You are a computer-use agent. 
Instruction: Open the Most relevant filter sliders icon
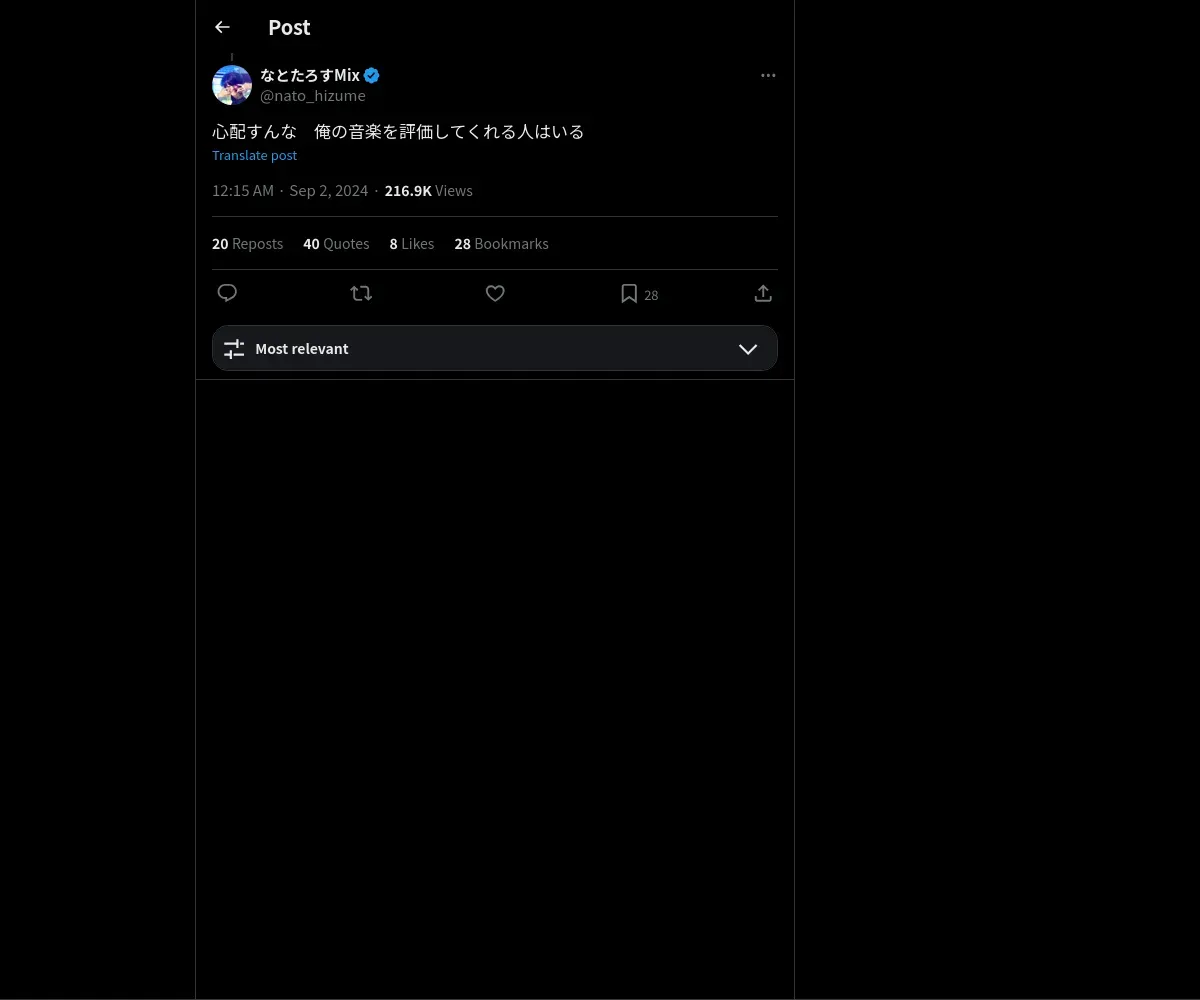click(x=234, y=349)
